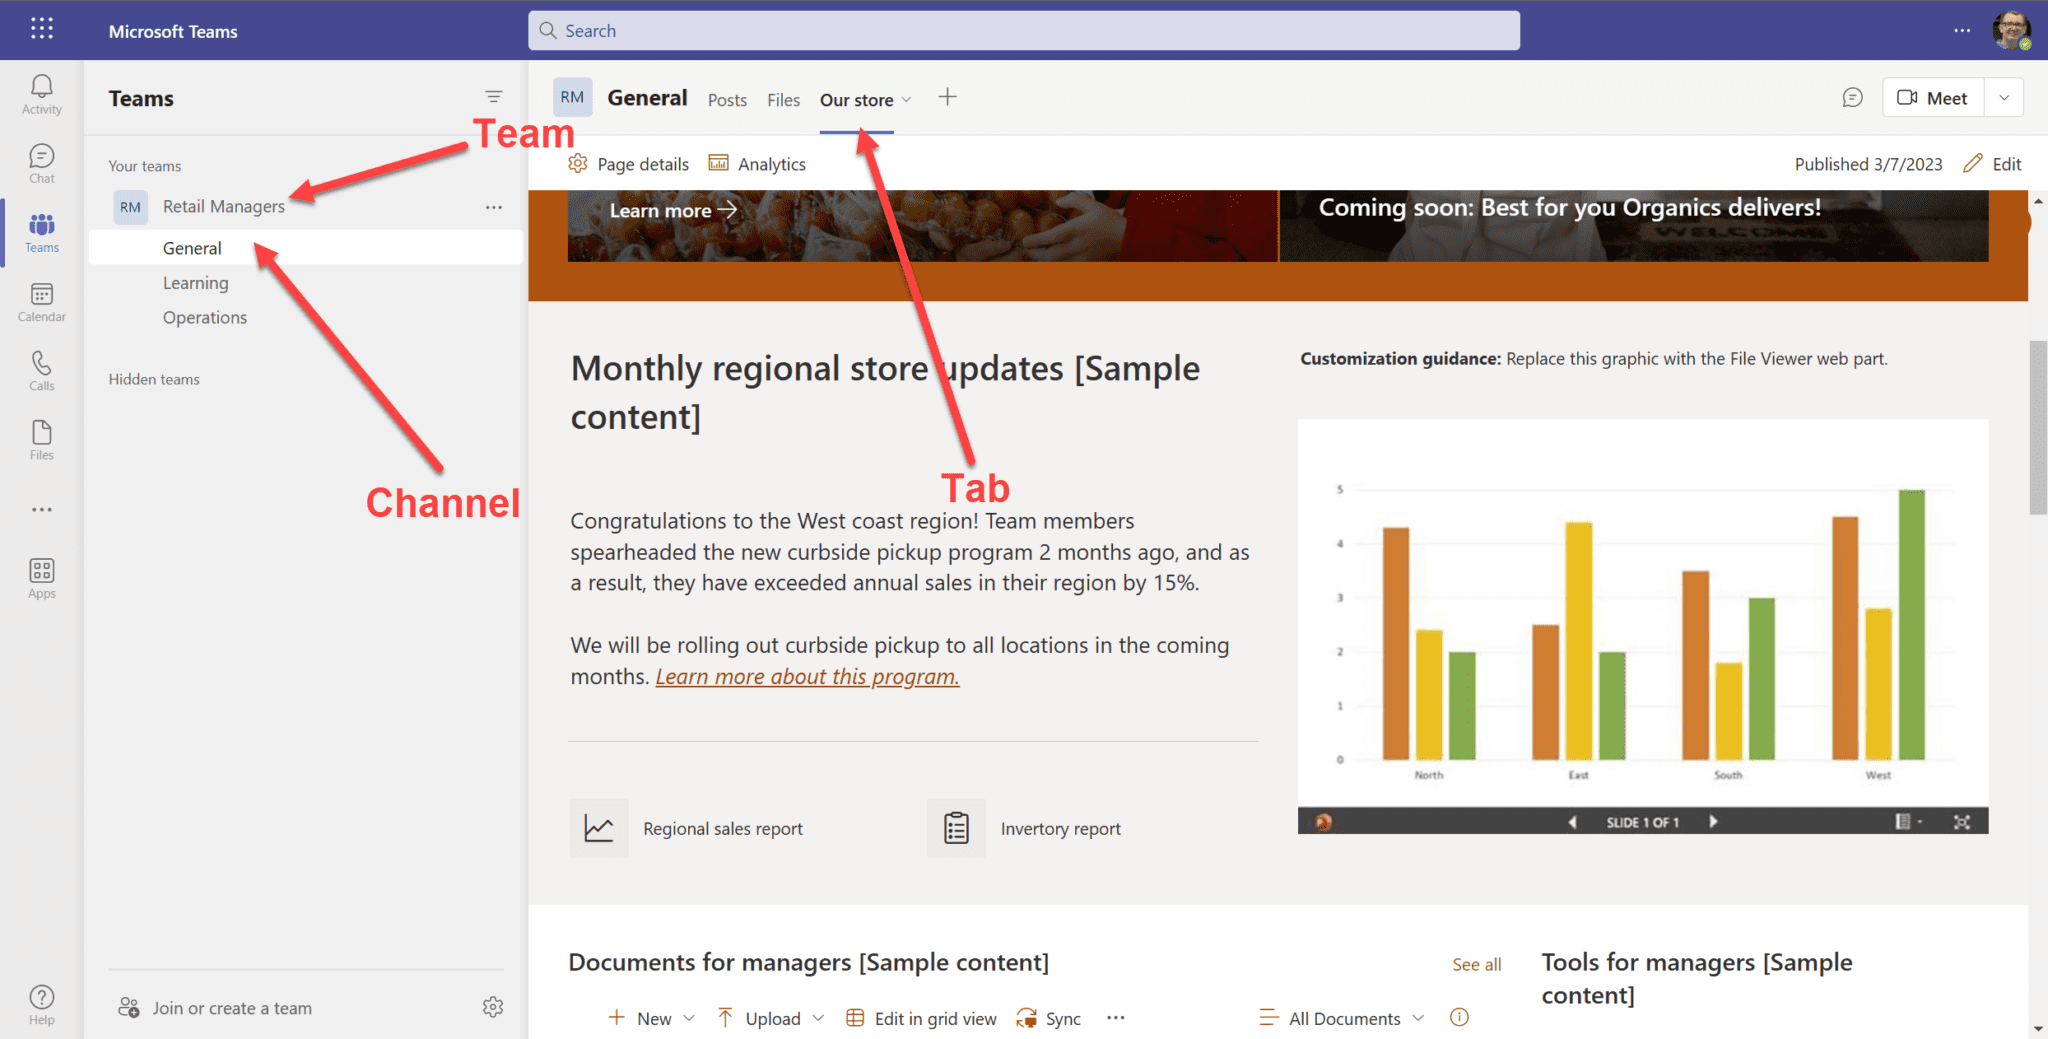Open the All Documents view dropdown
Screen dimensions: 2048x1039
click(x=1419, y=1017)
